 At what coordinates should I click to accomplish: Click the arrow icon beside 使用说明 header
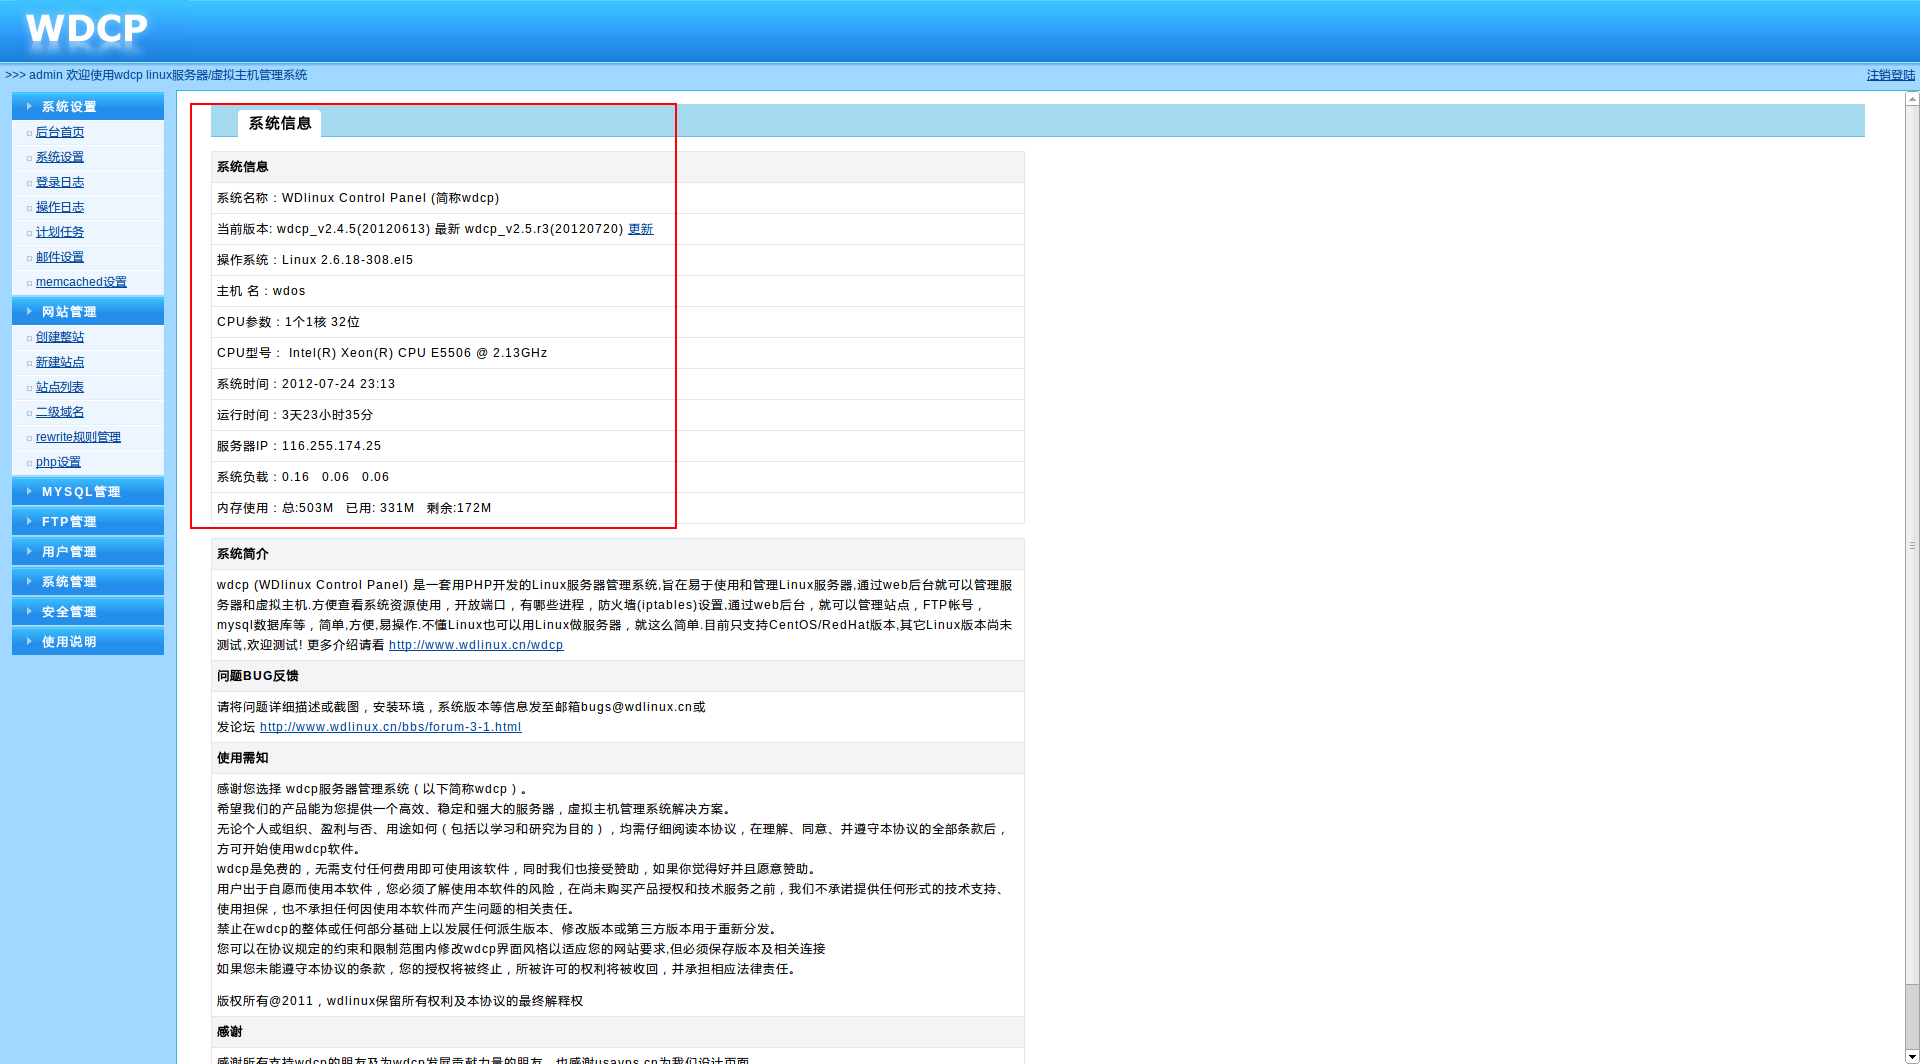tap(28, 641)
